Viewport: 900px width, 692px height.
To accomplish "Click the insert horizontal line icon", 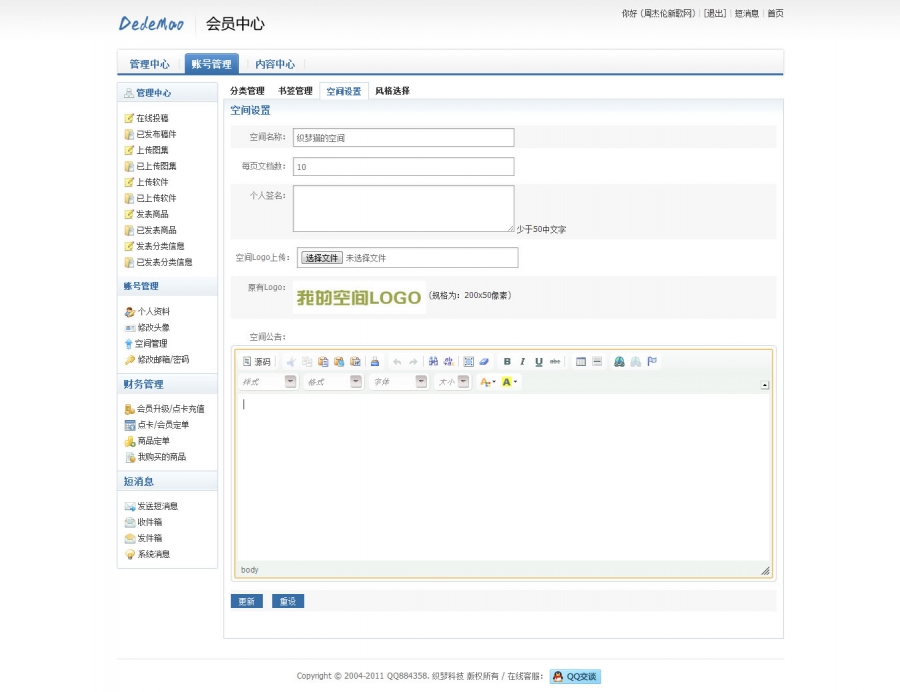I will click(597, 362).
